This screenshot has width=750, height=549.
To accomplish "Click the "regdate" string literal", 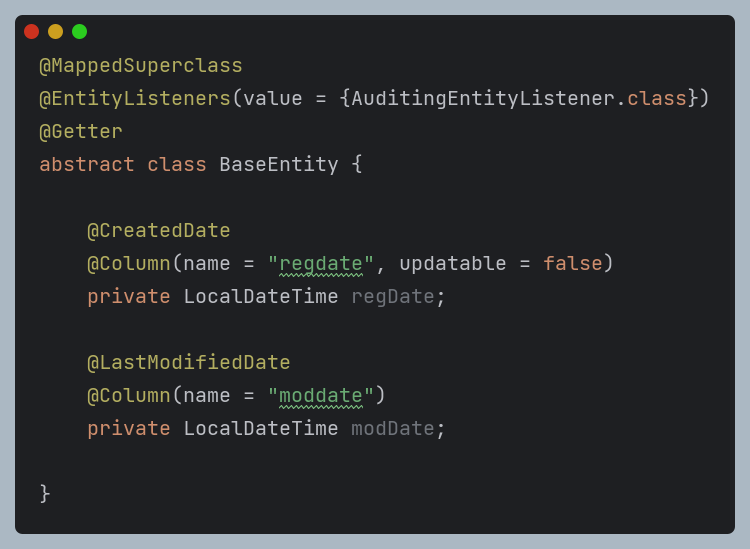I will tap(320, 264).
